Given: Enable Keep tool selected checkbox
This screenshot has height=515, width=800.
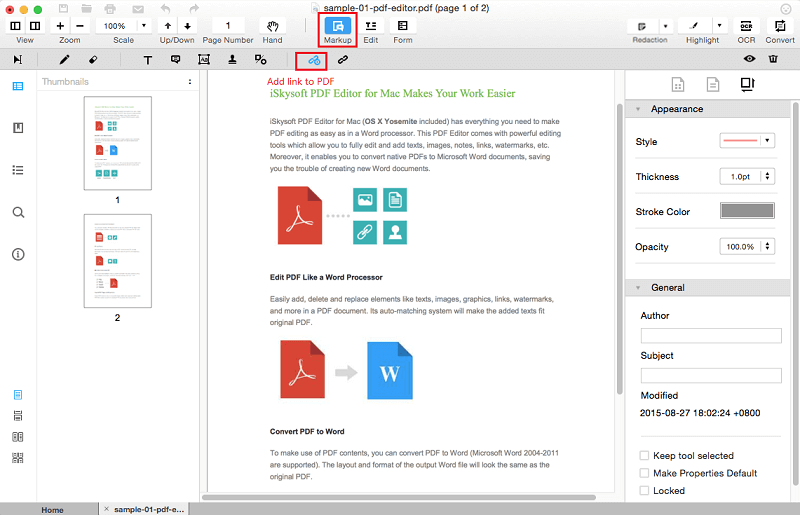Looking at the screenshot, I should tap(644, 455).
